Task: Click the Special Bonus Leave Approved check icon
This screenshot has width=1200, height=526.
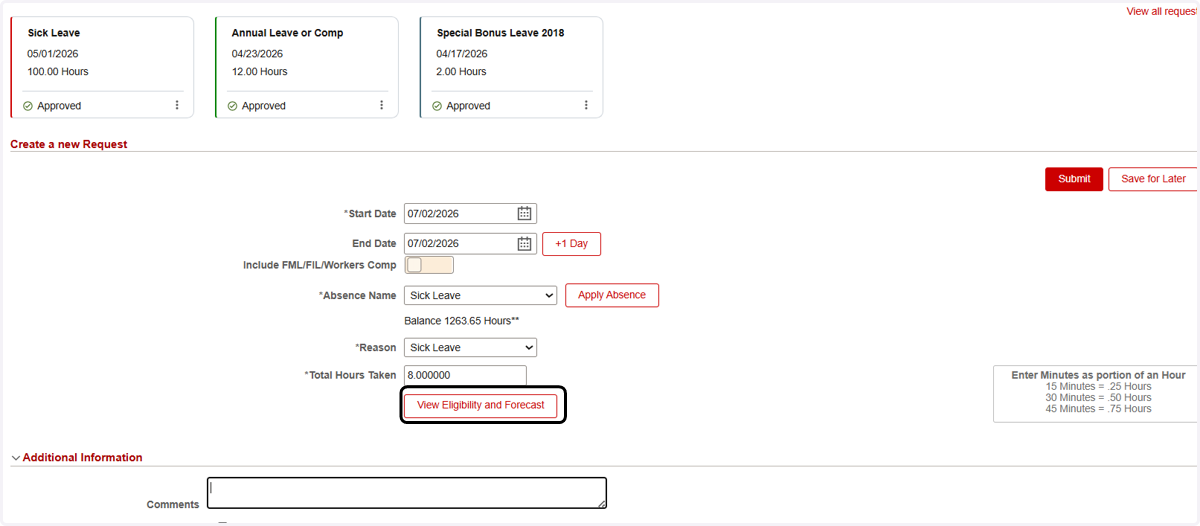Action: pos(437,106)
